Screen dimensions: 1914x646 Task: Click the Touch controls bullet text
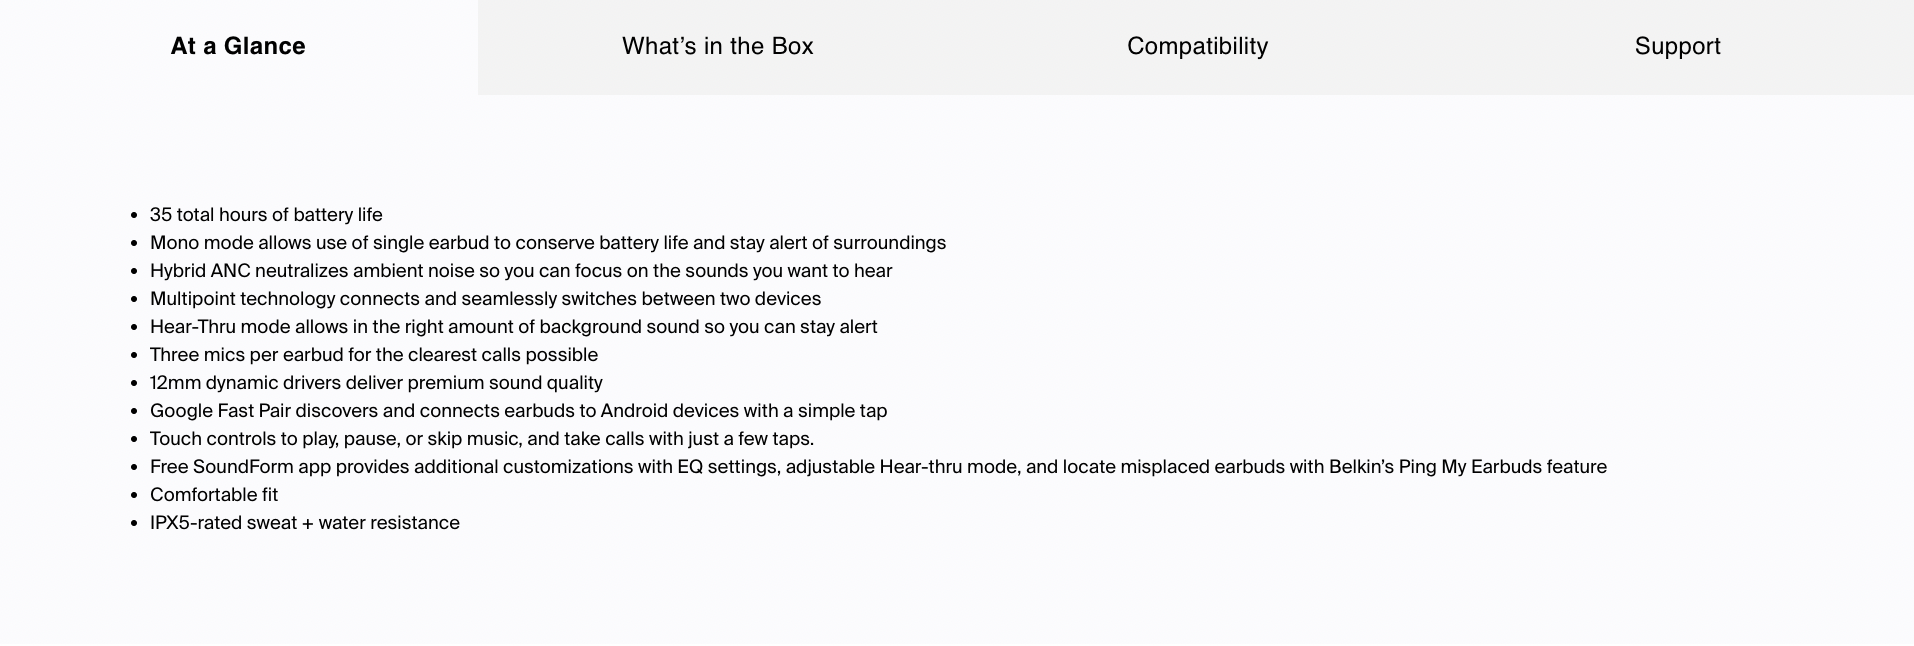coord(482,439)
